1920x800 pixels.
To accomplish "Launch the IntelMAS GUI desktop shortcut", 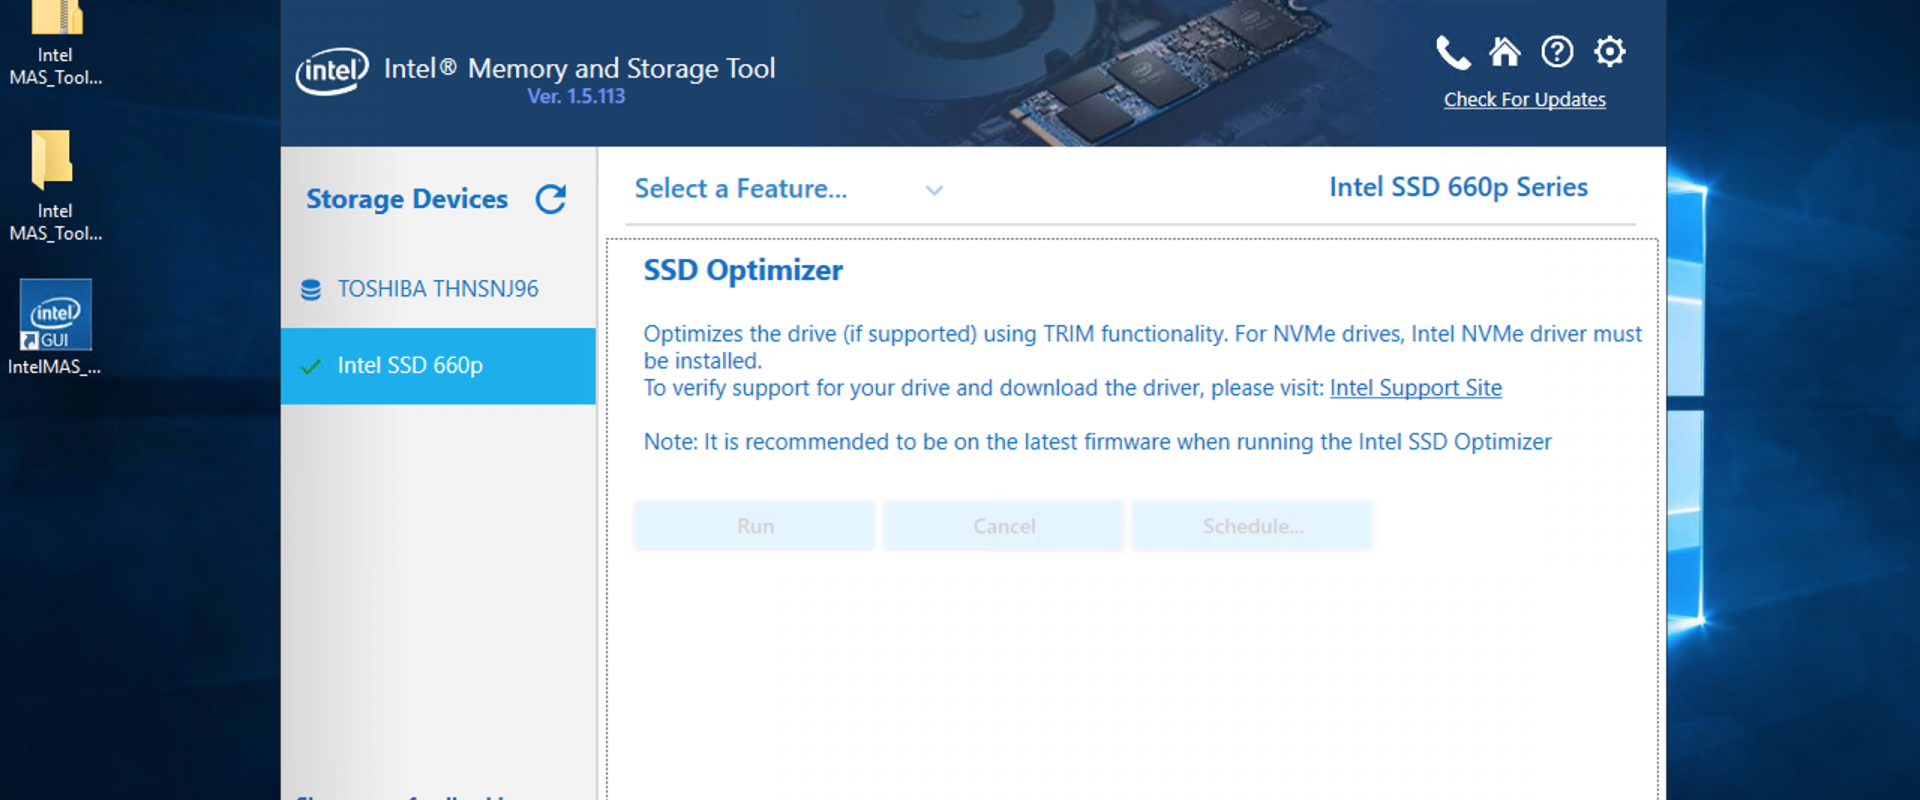I will tap(55, 328).
